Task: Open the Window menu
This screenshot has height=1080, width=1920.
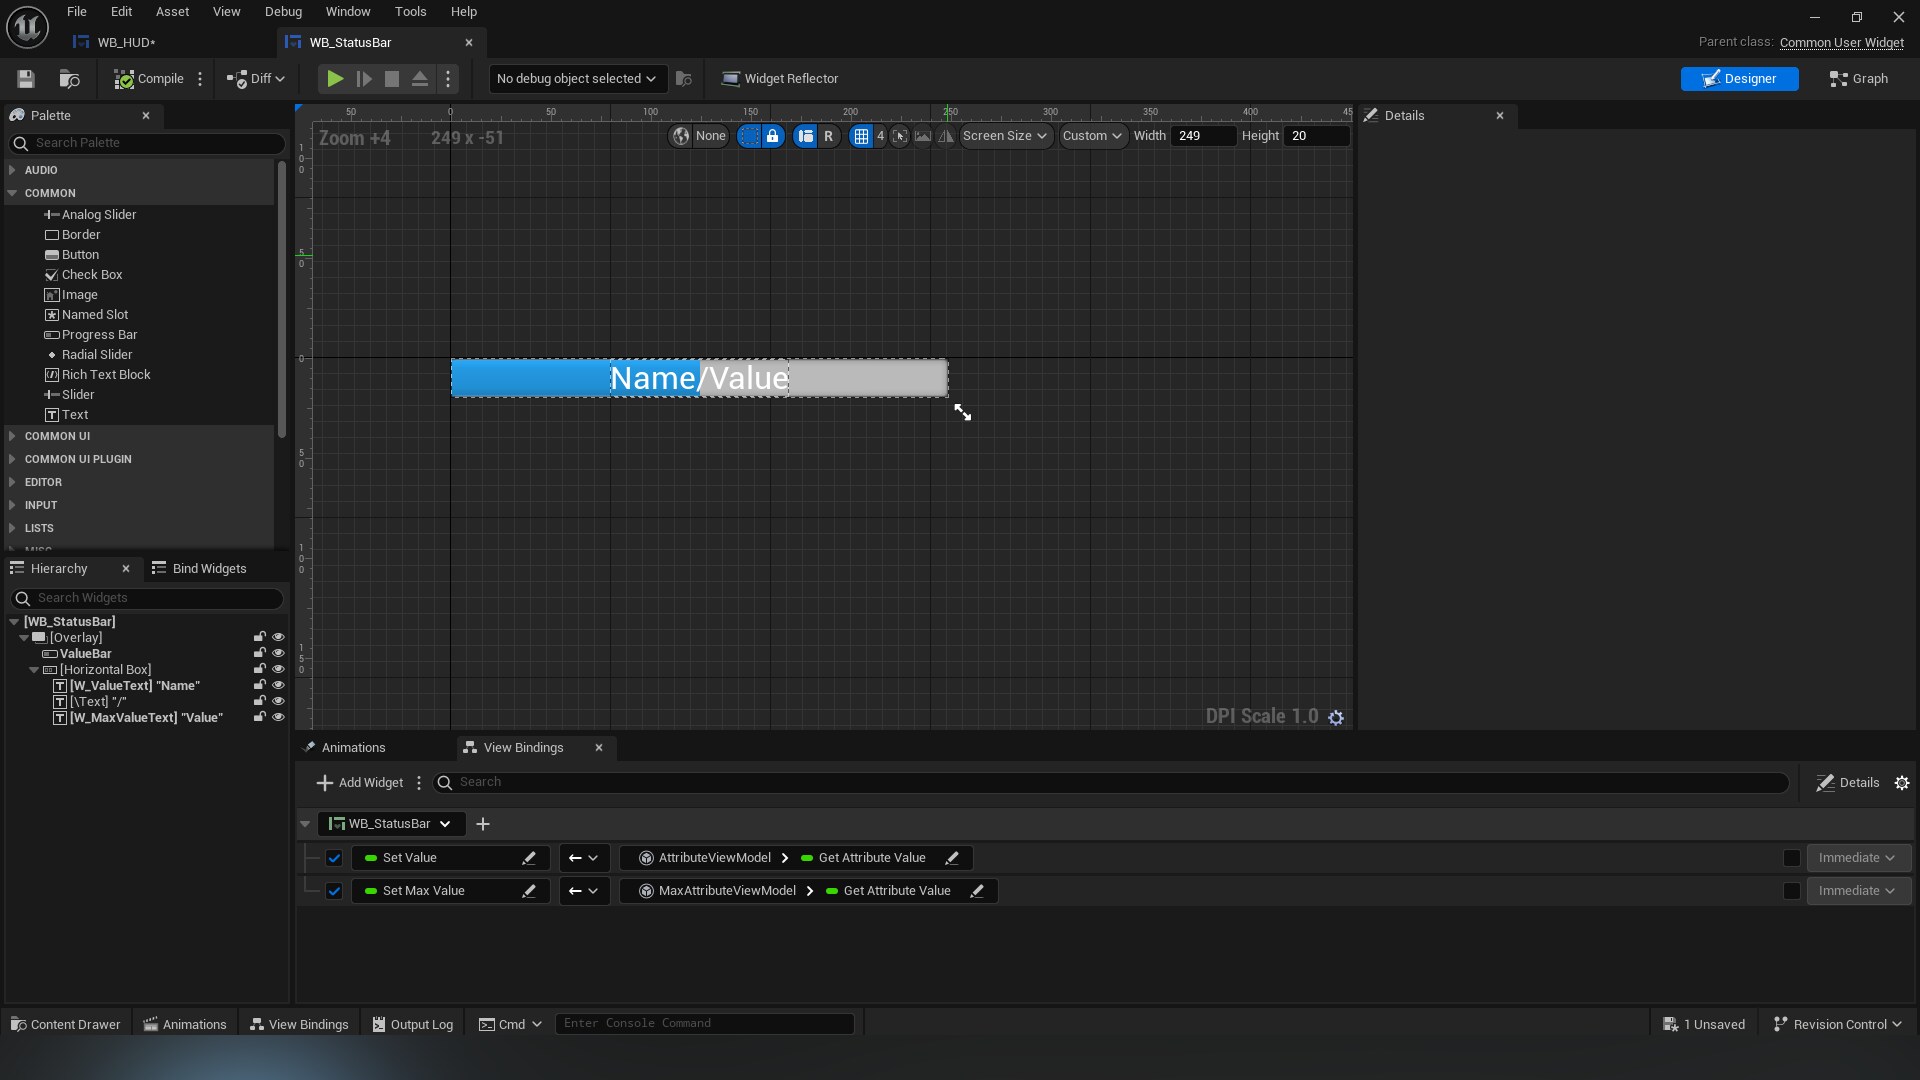Action: click(347, 12)
